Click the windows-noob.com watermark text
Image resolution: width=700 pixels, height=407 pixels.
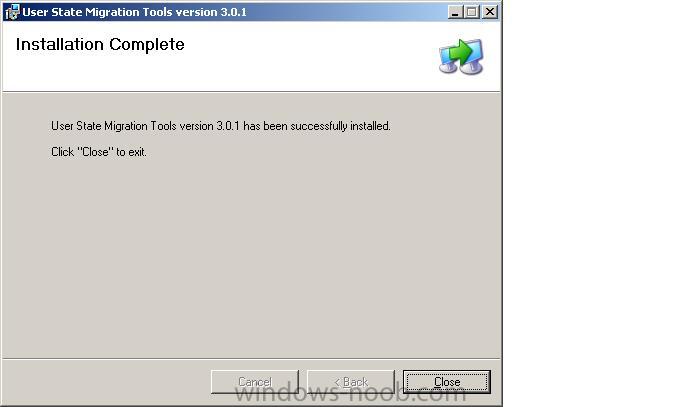[350, 393]
